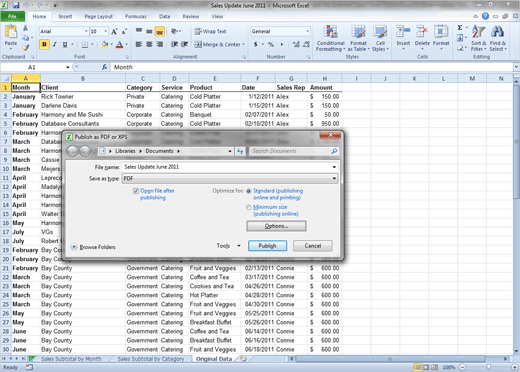Switch to the Page Layout ribbon tab

tap(98, 16)
